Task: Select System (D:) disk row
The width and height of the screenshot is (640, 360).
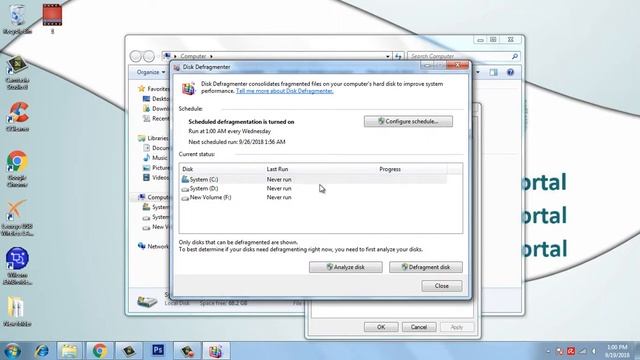Action: pyautogui.click(x=313, y=189)
